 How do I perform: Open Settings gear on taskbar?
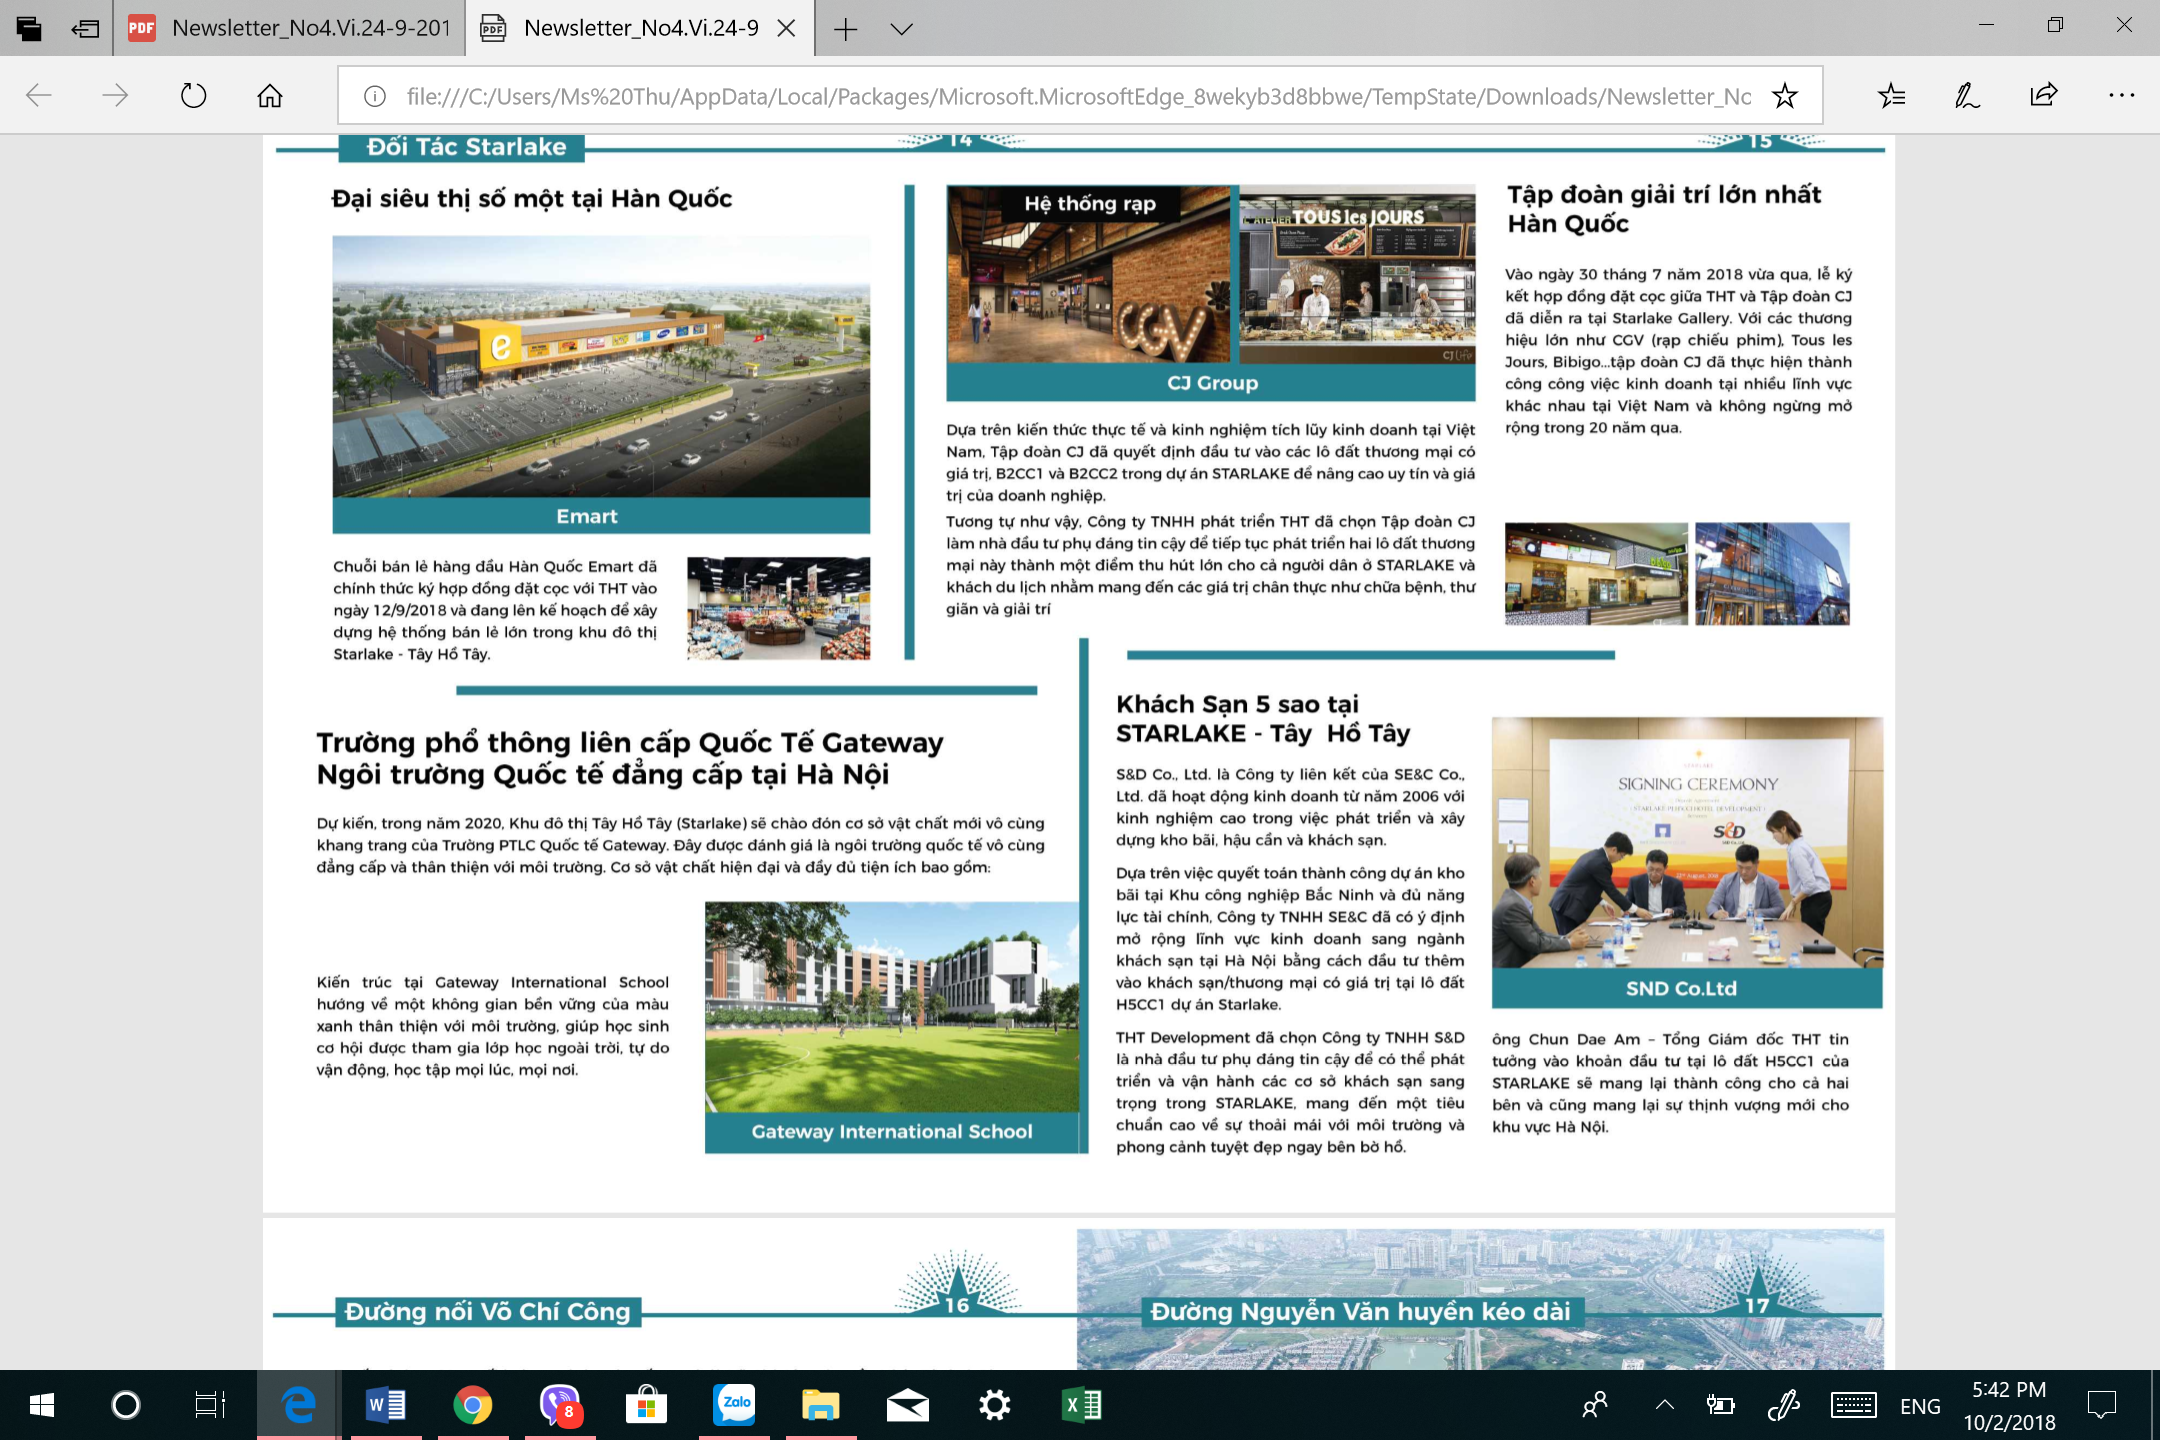click(x=994, y=1405)
